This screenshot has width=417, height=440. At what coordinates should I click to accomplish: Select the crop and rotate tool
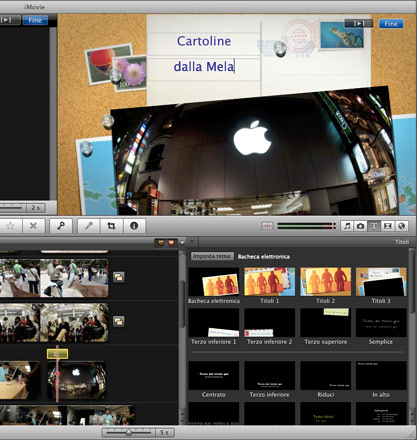point(111,226)
